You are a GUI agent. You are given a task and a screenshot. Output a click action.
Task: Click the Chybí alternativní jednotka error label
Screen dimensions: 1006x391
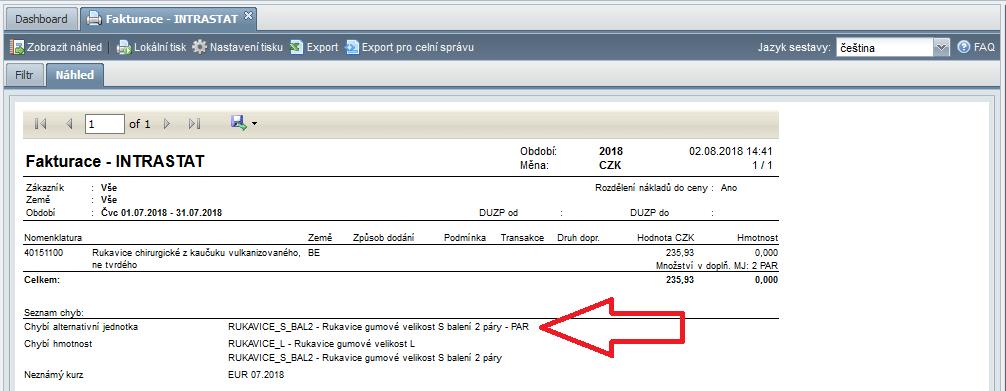point(81,327)
